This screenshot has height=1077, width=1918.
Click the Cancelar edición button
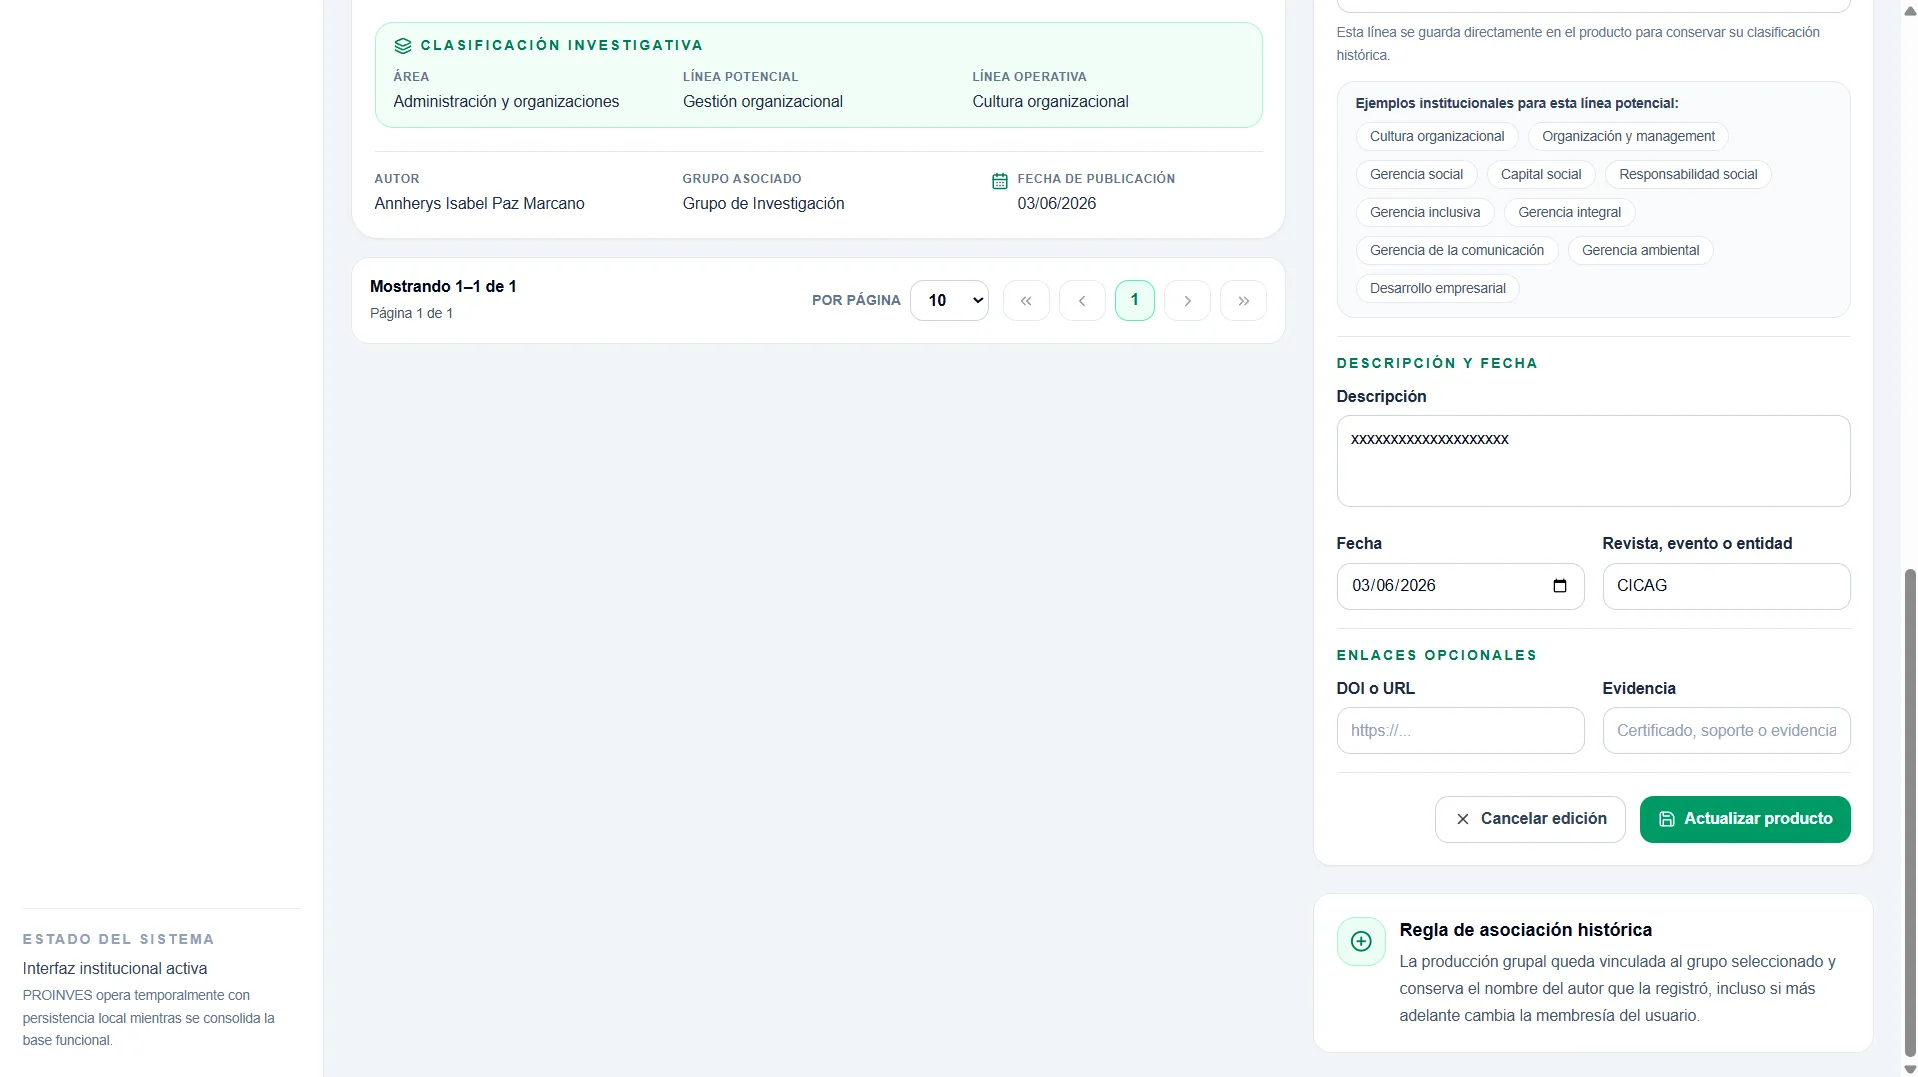(1530, 819)
